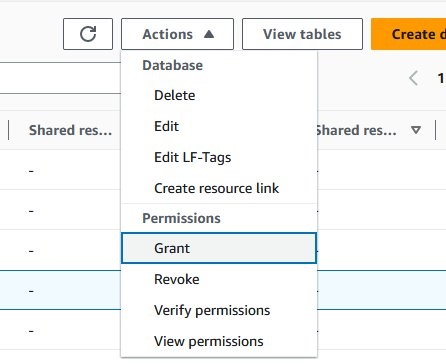Select Grant under Permissions
Screen dimensions: 446x364
point(219,248)
